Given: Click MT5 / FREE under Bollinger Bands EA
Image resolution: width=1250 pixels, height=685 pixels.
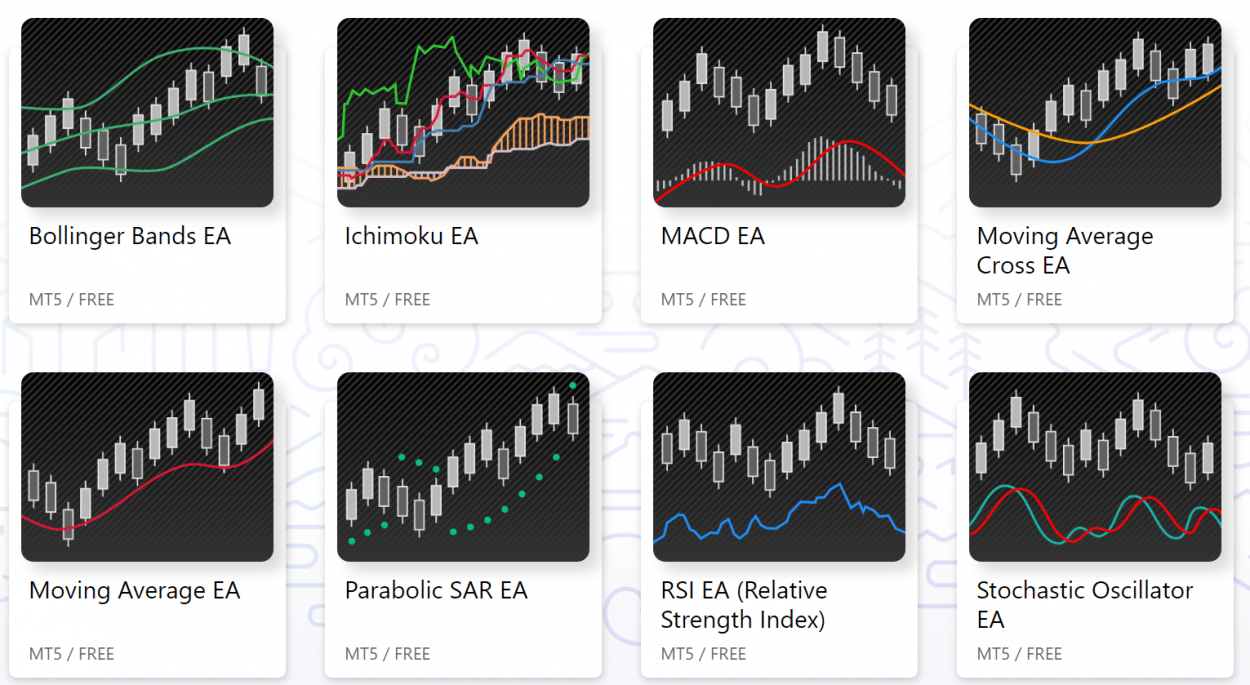Looking at the screenshot, I should (x=72, y=300).
